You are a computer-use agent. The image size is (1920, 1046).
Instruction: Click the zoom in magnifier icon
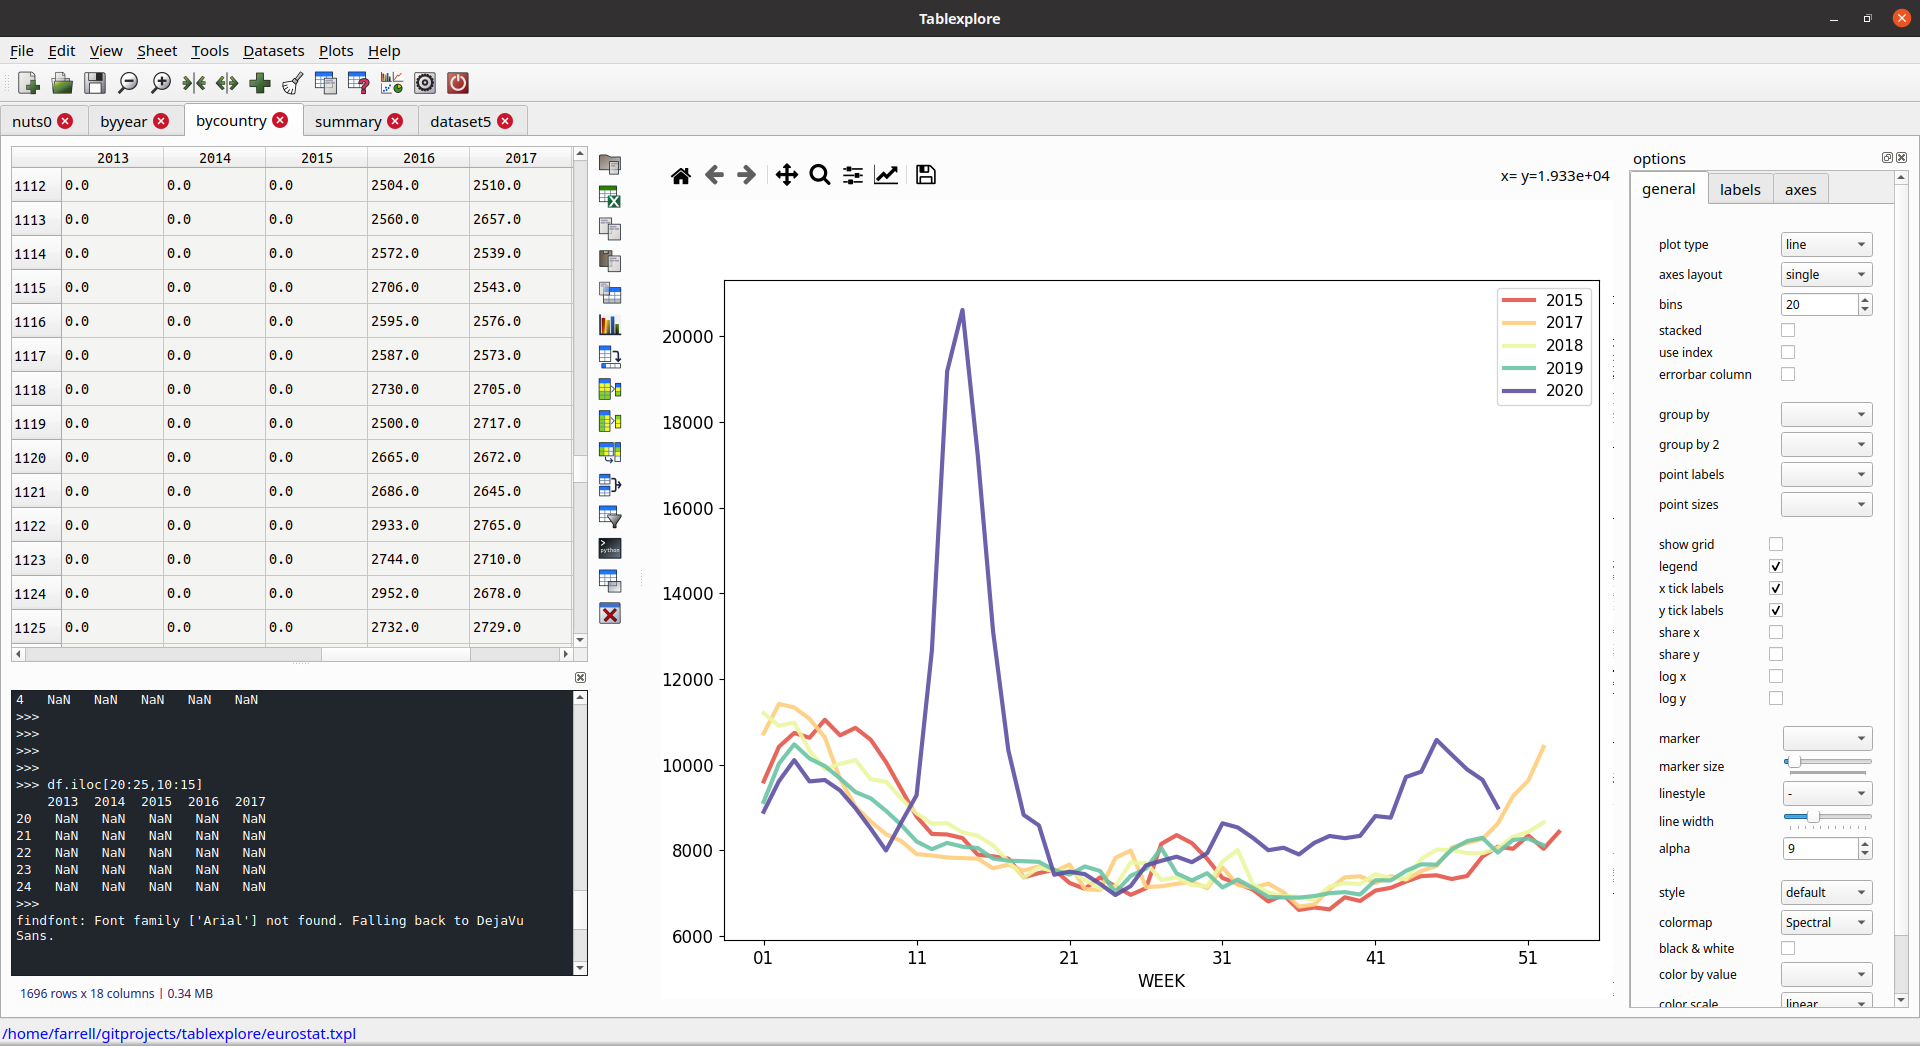tap(161, 83)
